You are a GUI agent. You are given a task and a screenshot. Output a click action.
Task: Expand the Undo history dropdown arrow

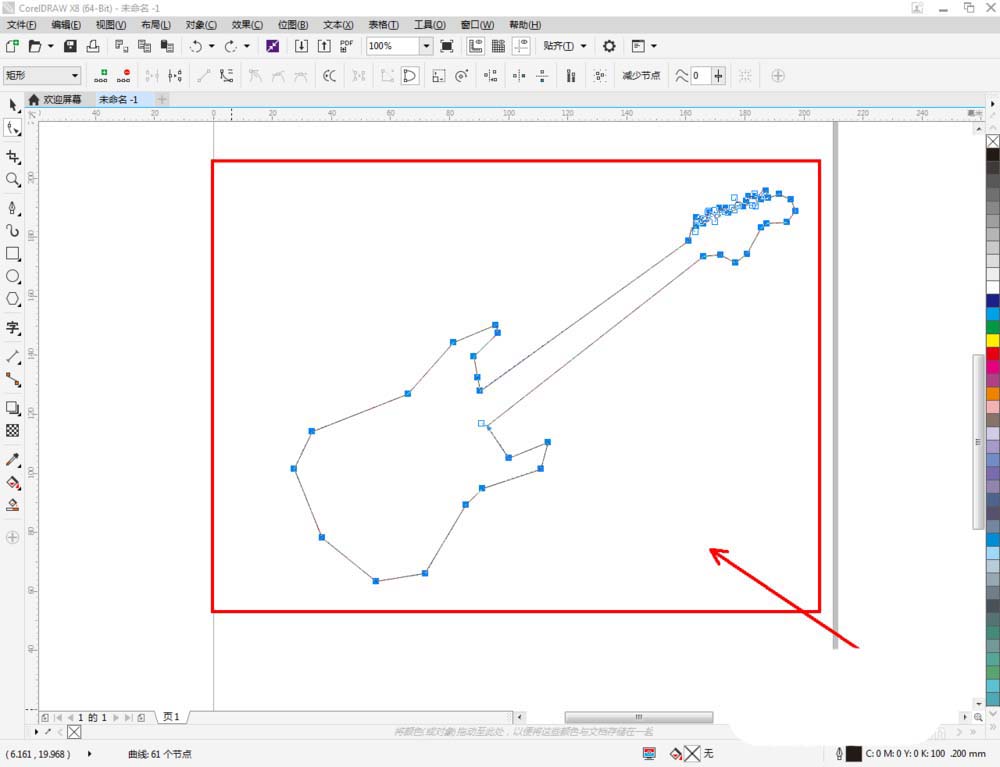click(x=212, y=46)
